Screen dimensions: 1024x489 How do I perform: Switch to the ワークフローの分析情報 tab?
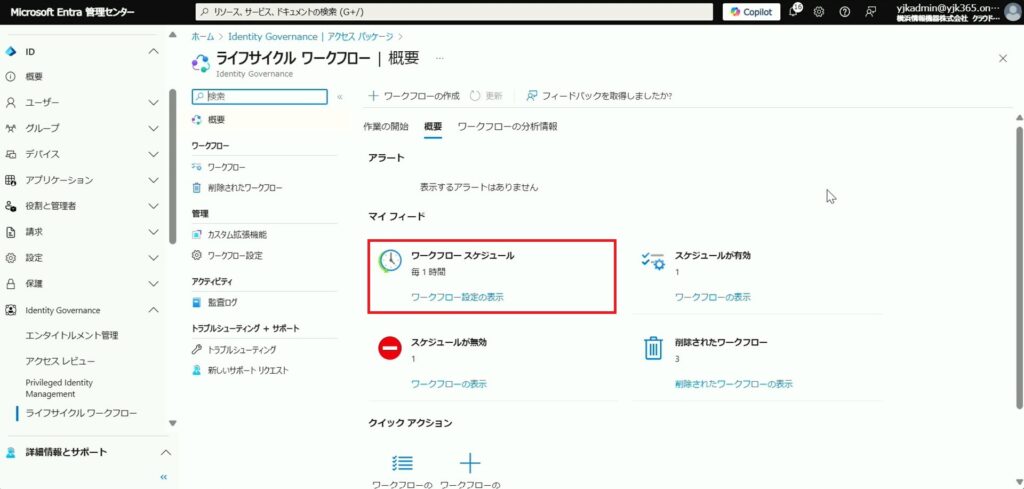click(507, 127)
